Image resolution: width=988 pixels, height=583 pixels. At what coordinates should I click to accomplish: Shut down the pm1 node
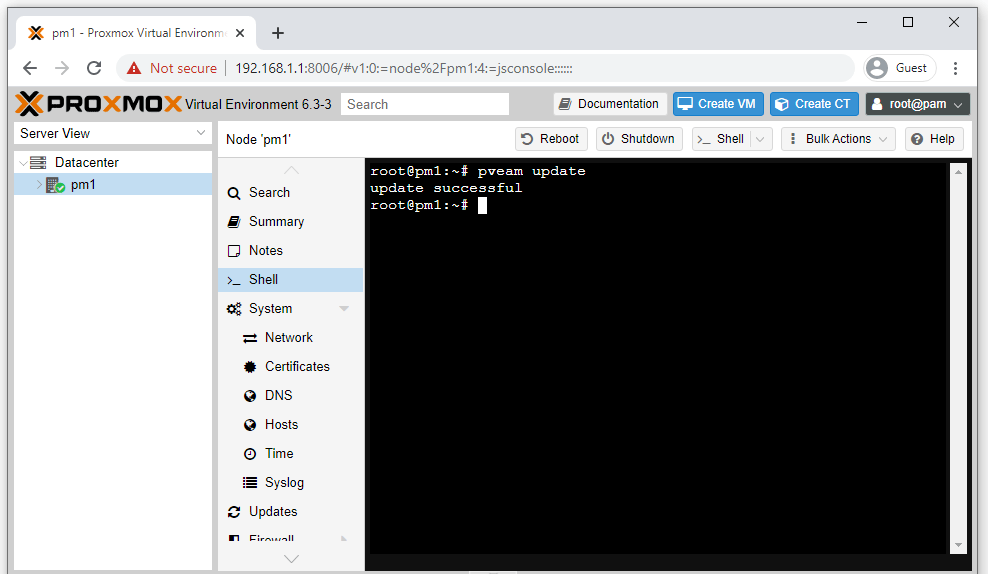tap(639, 139)
